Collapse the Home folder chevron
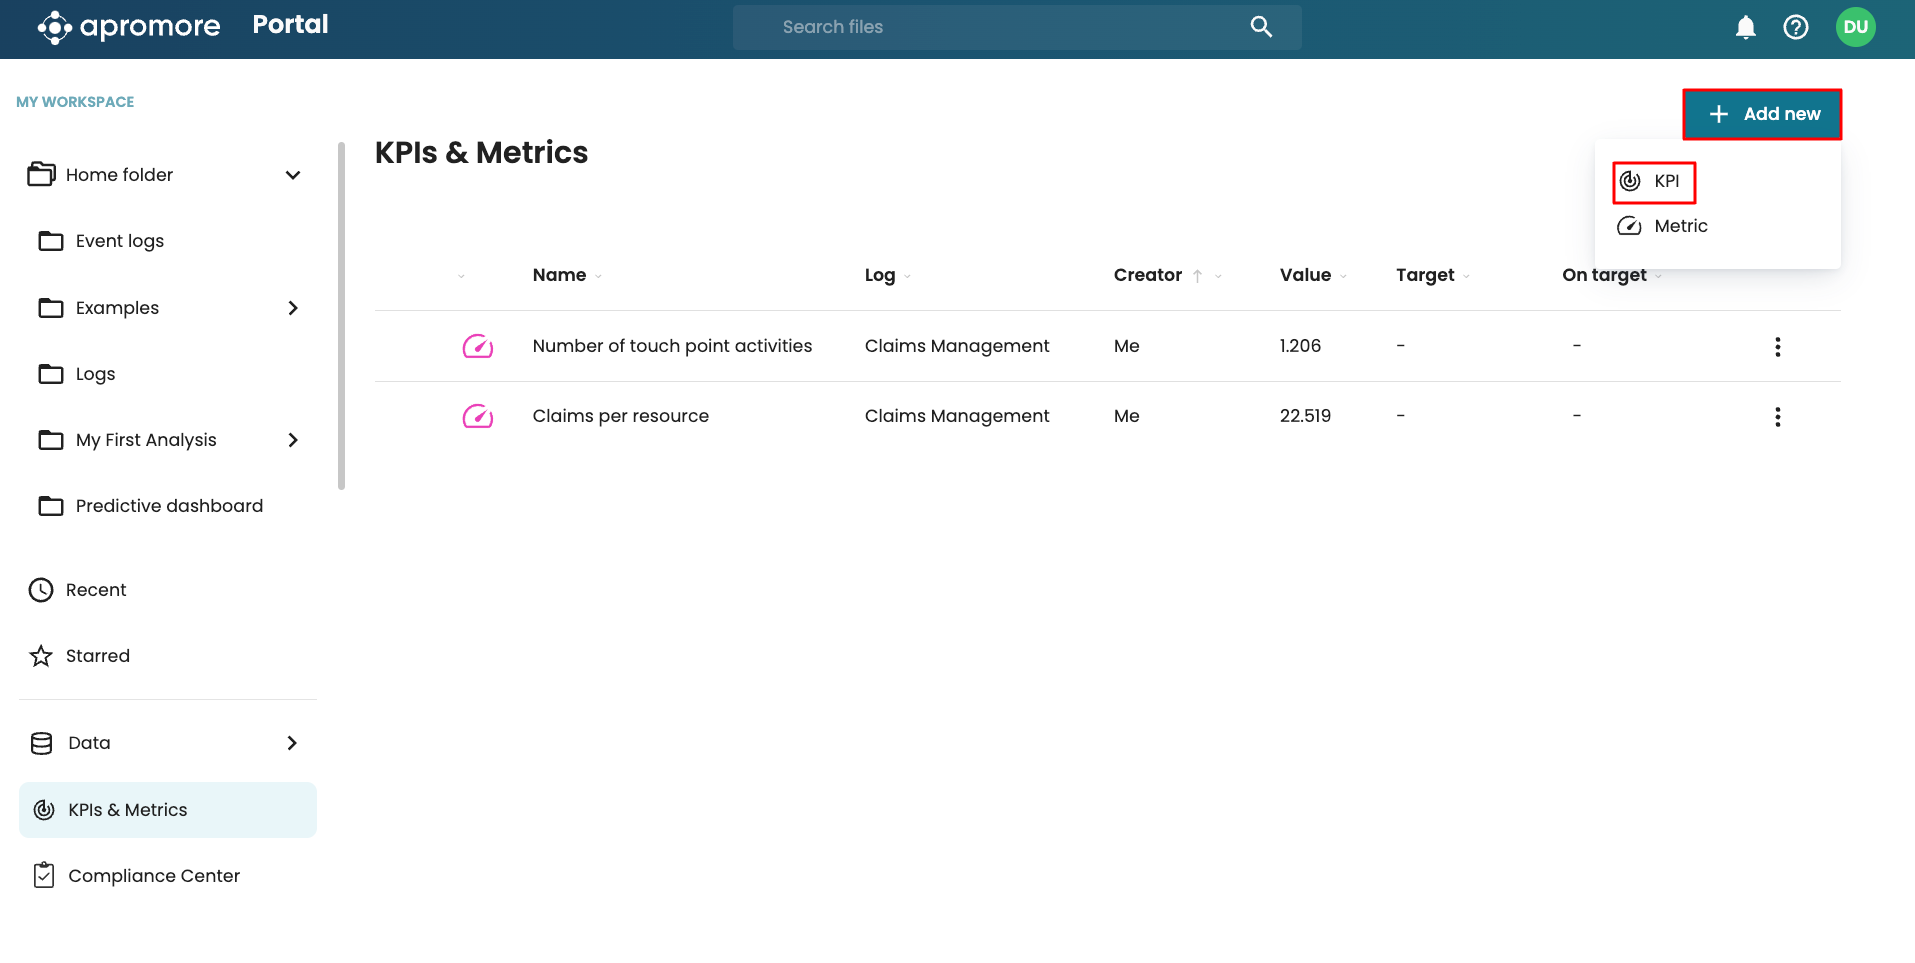Screen dimensions: 1915x963 tap(293, 175)
